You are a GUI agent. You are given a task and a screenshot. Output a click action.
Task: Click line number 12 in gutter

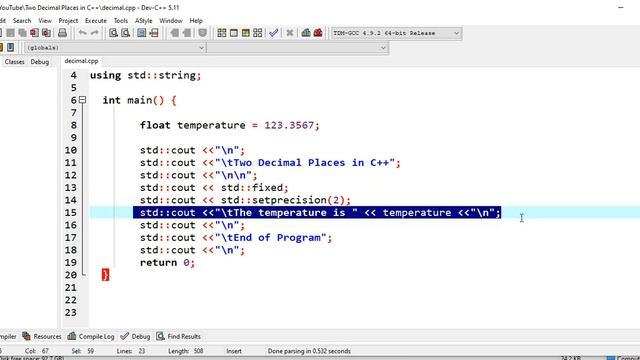pos(71,175)
